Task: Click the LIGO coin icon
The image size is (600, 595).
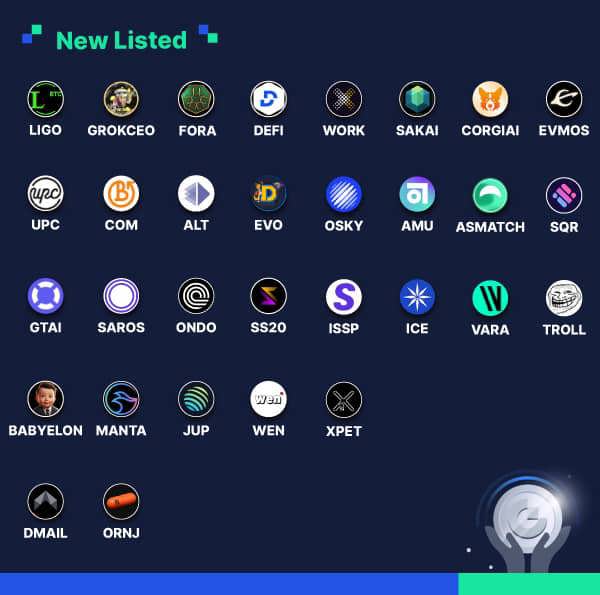Action: coord(46,99)
